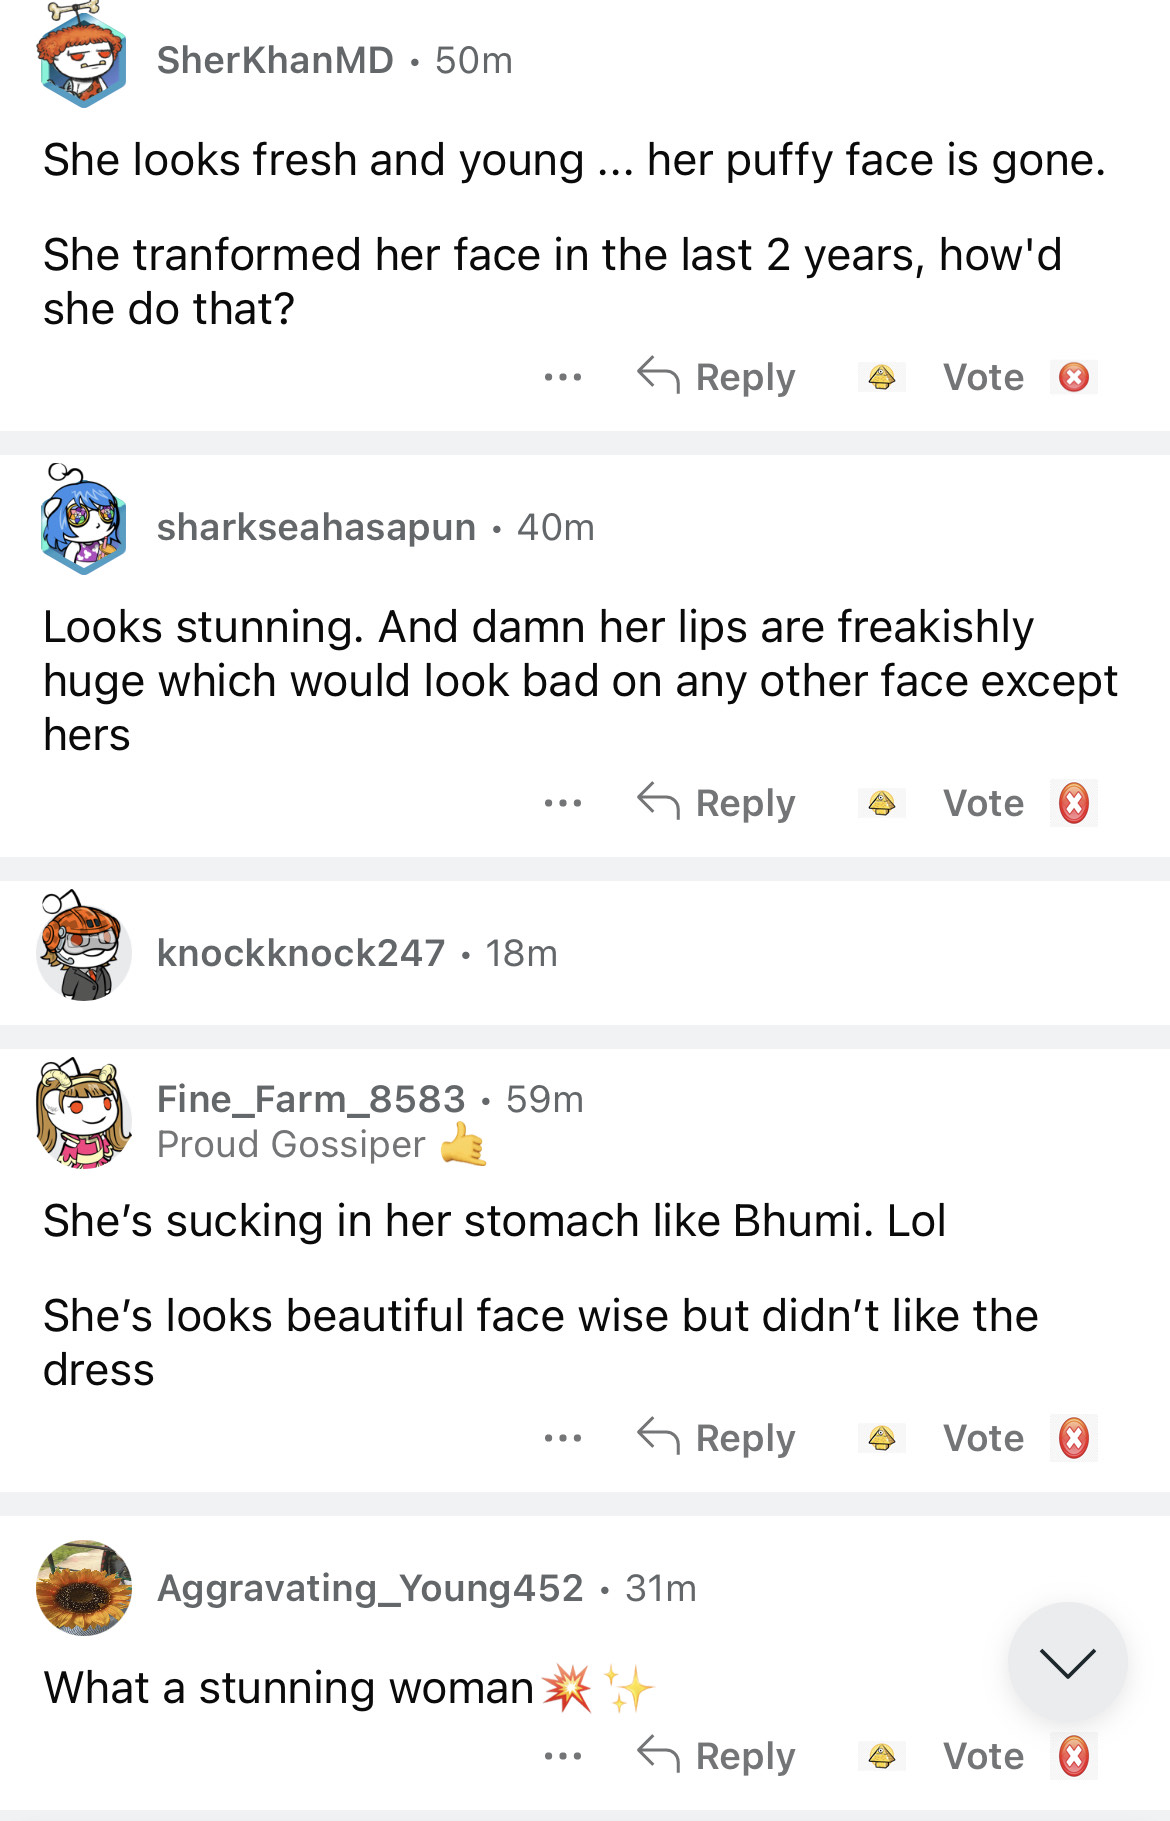This screenshot has width=1170, height=1821.
Task: Upvote sharkseahasapun's comment
Action: [881, 804]
